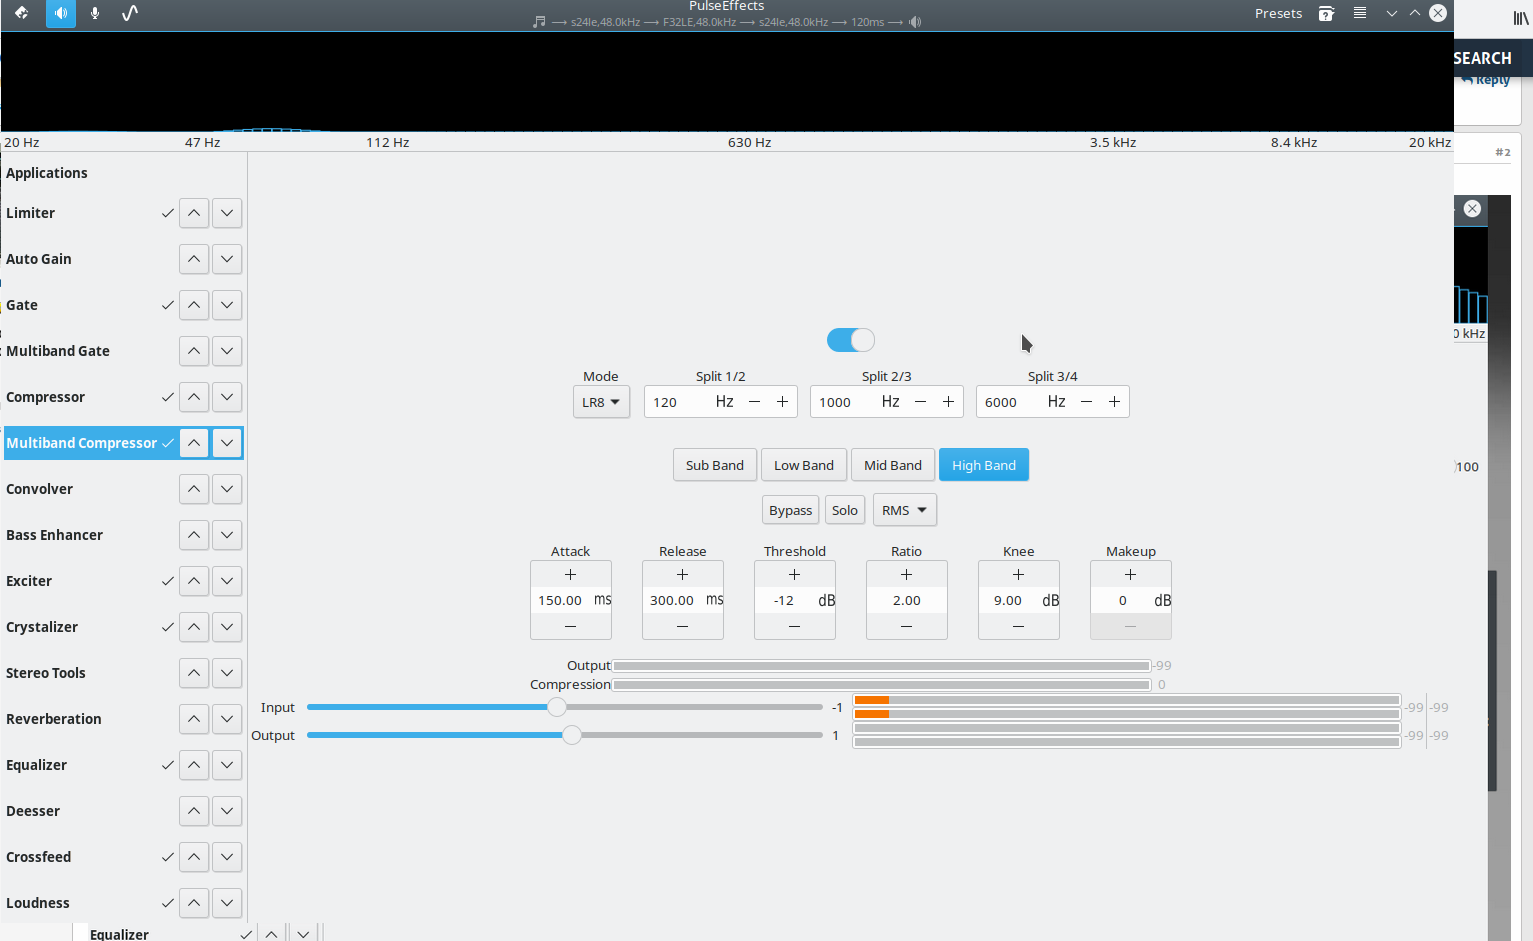Move Multiband Compressor up in the list
The height and width of the screenshot is (941, 1533).
tap(194, 443)
